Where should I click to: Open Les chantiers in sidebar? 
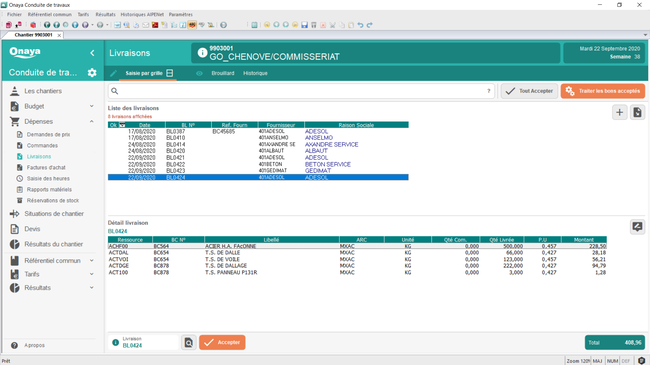(x=43, y=91)
